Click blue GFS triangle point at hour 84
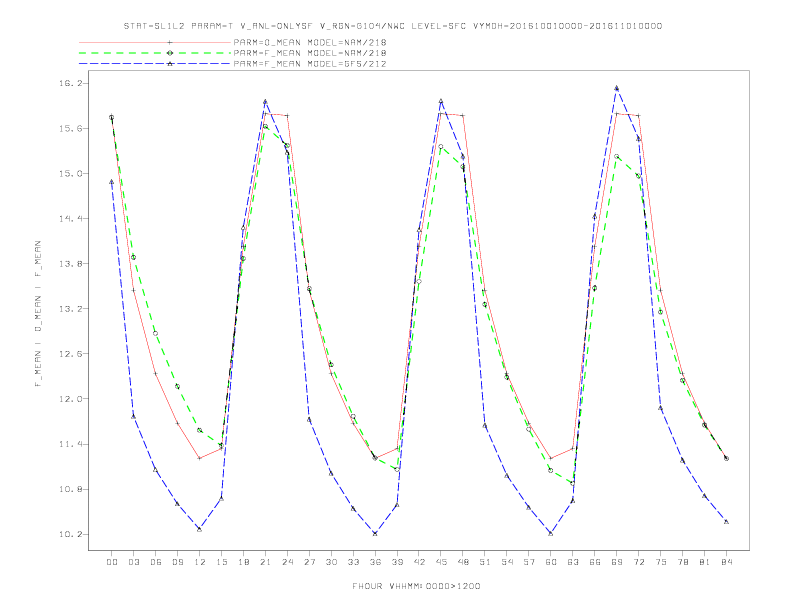The width and height of the screenshot is (792, 612). [x=726, y=522]
